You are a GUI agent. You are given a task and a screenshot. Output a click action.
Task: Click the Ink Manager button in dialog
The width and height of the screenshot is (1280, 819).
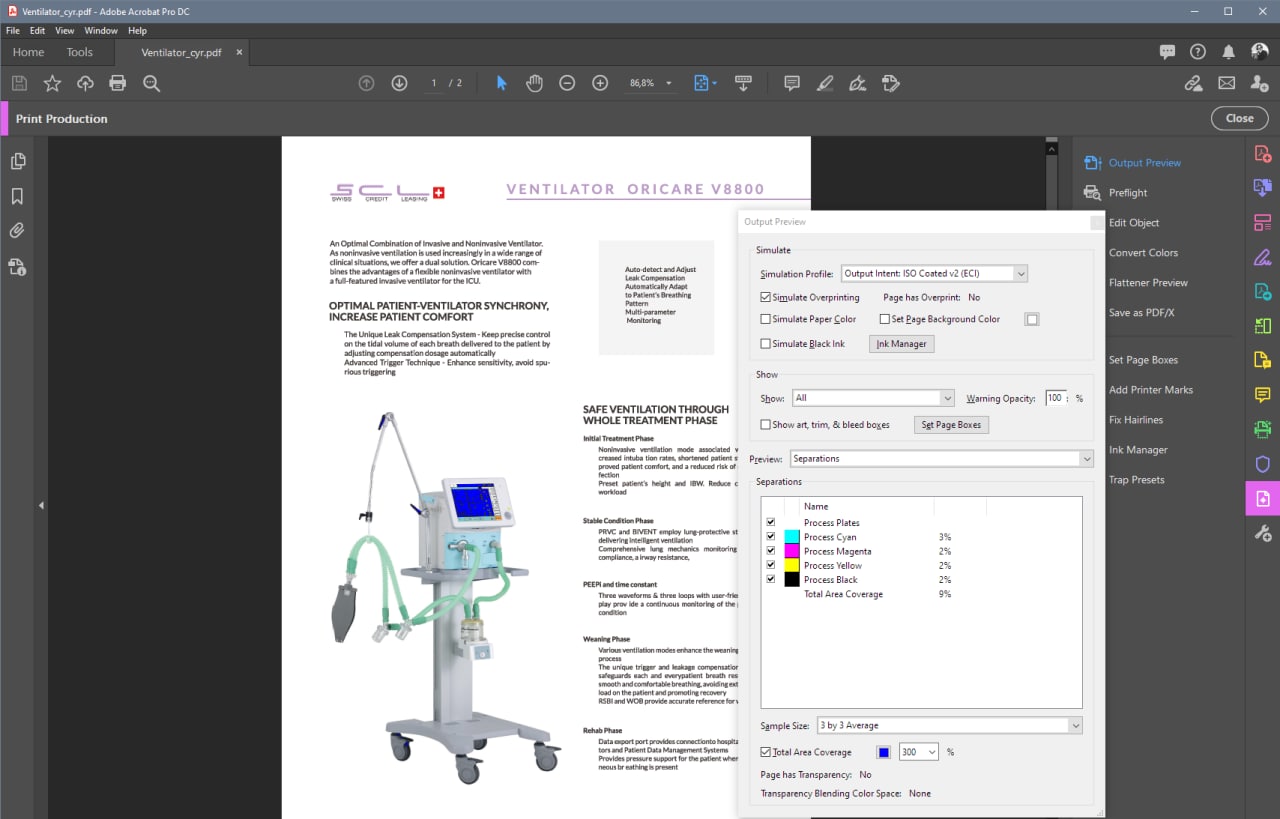tap(901, 344)
